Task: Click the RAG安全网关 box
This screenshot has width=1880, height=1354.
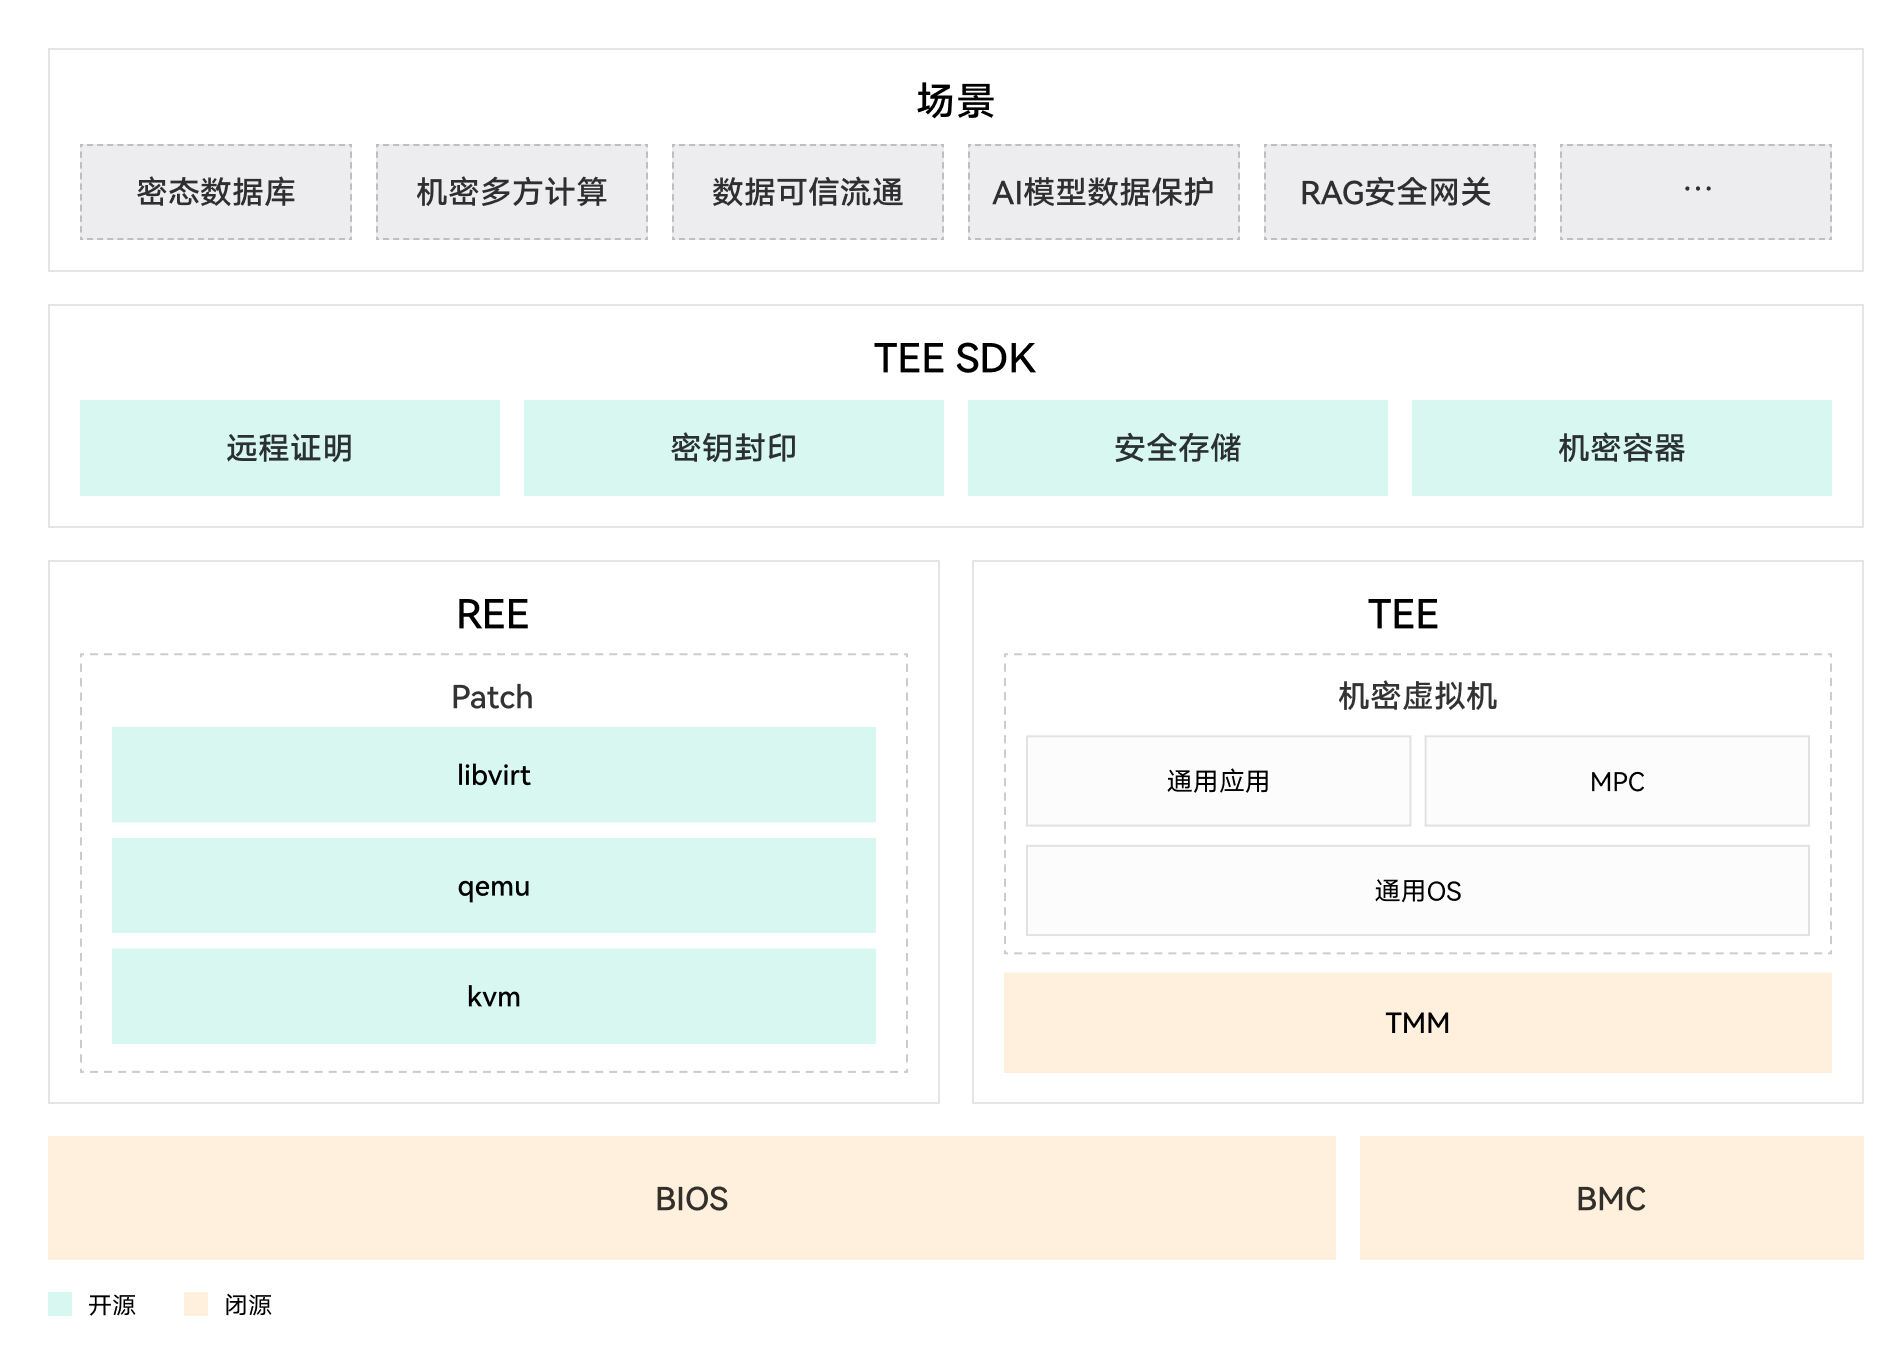Action: coord(1400,192)
